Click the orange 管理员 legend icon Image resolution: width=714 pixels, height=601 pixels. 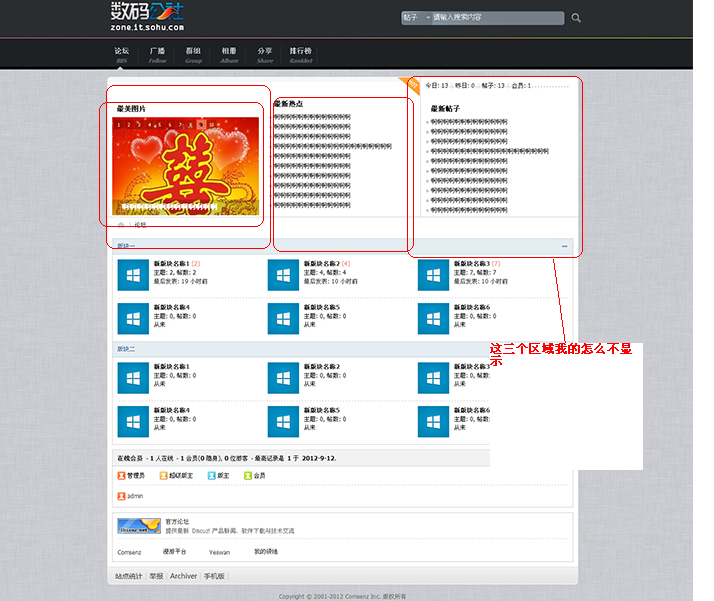coord(121,476)
